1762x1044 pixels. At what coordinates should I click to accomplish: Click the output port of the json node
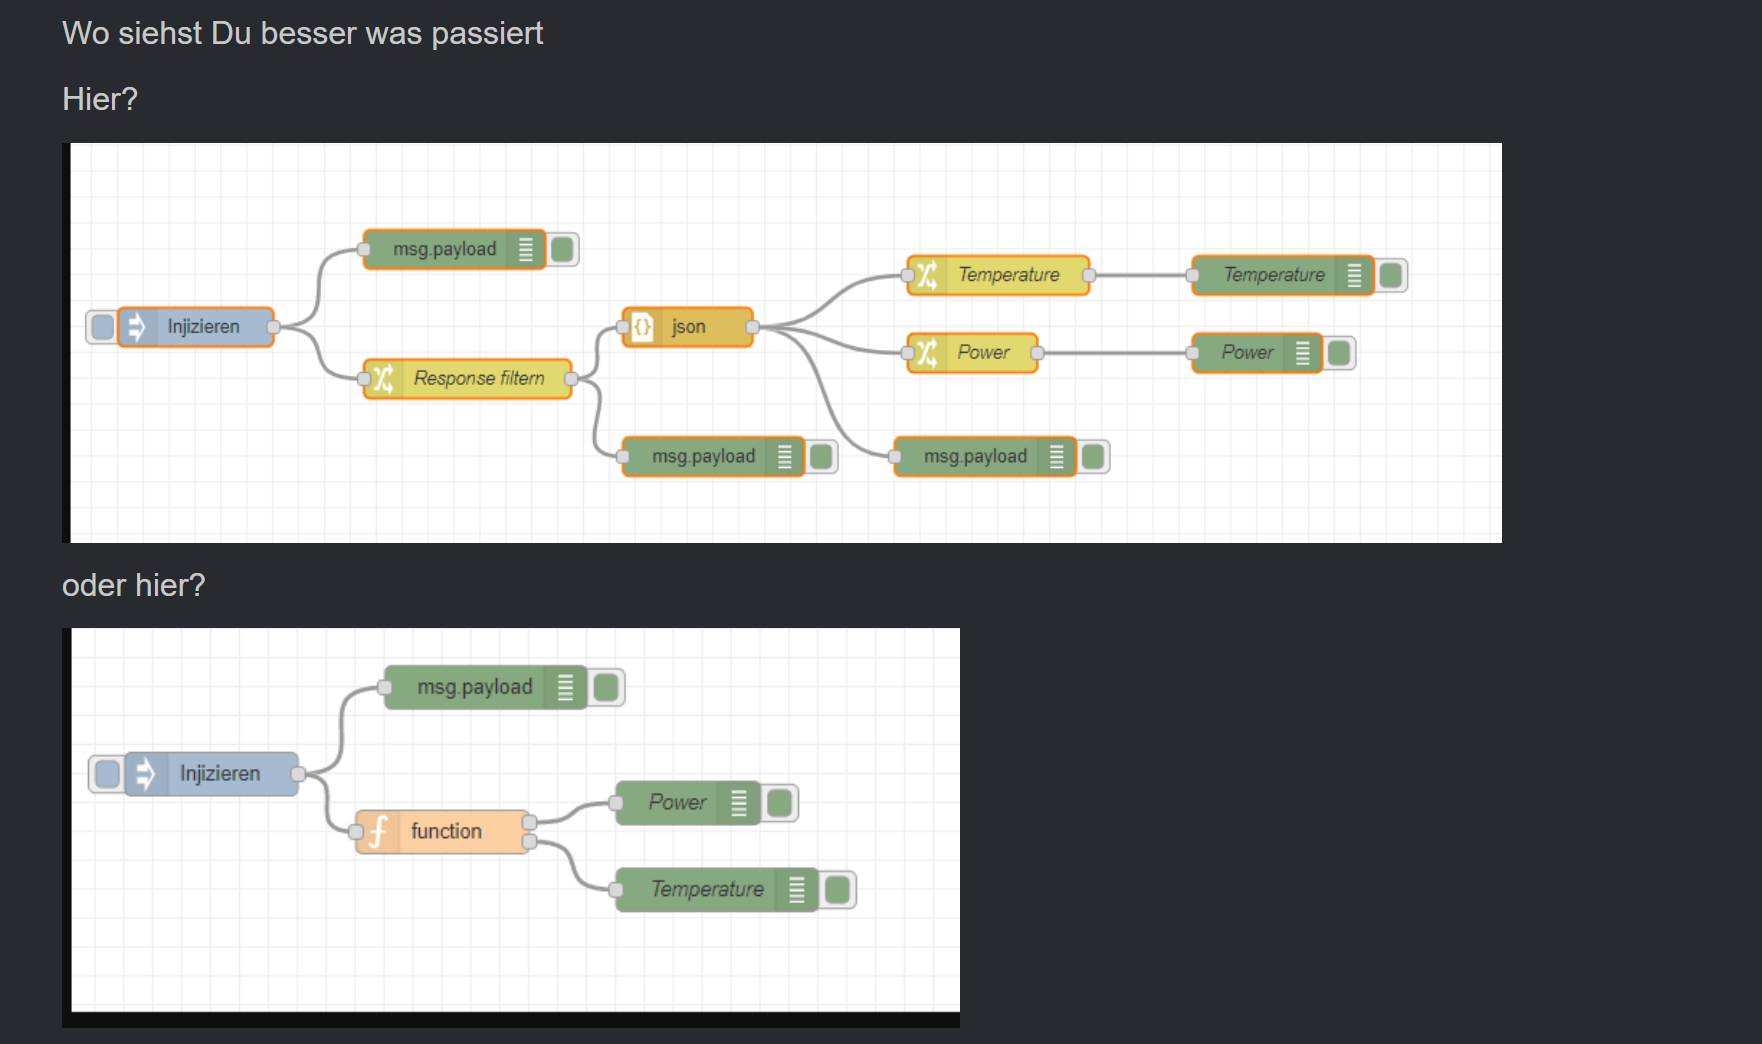[x=752, y=327]
